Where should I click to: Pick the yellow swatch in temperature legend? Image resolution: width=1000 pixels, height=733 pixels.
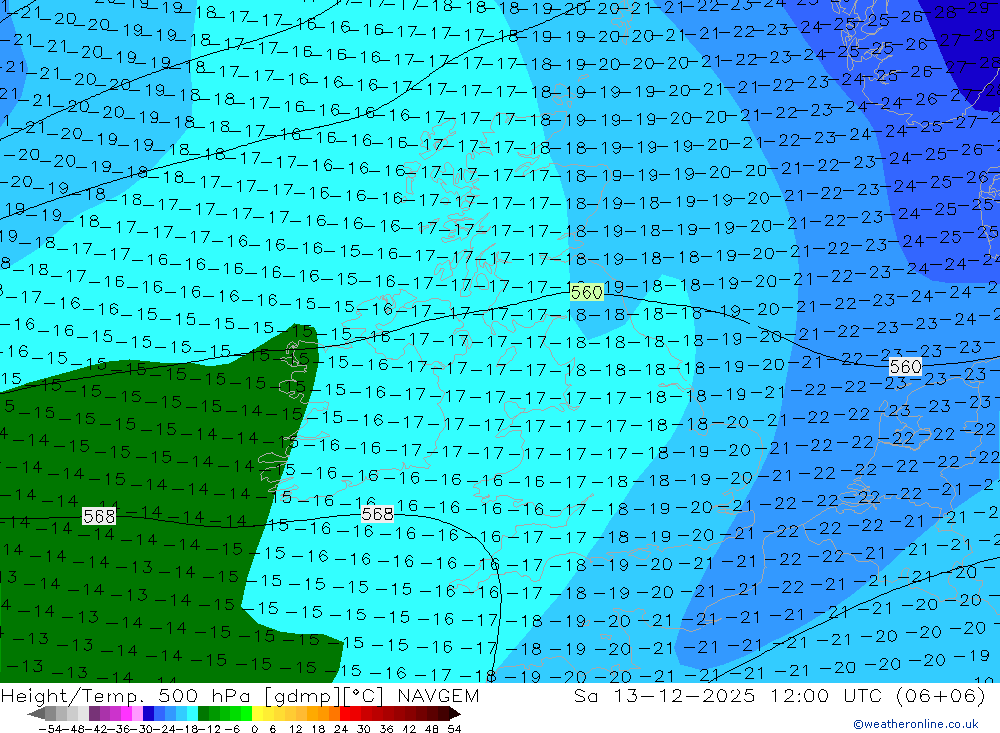click(x=262, y=714)
